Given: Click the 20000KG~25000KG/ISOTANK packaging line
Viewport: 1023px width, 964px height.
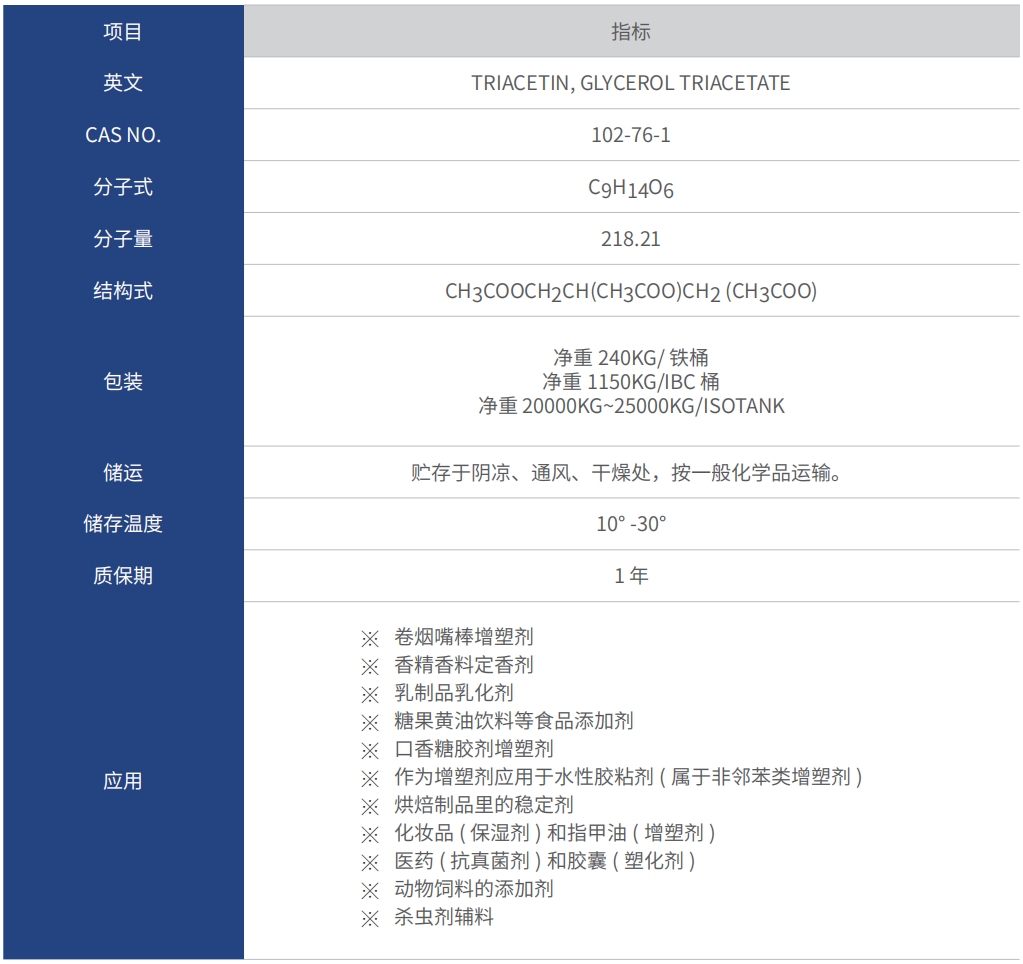Looking at the screenshot, I should tap(630, 406).
